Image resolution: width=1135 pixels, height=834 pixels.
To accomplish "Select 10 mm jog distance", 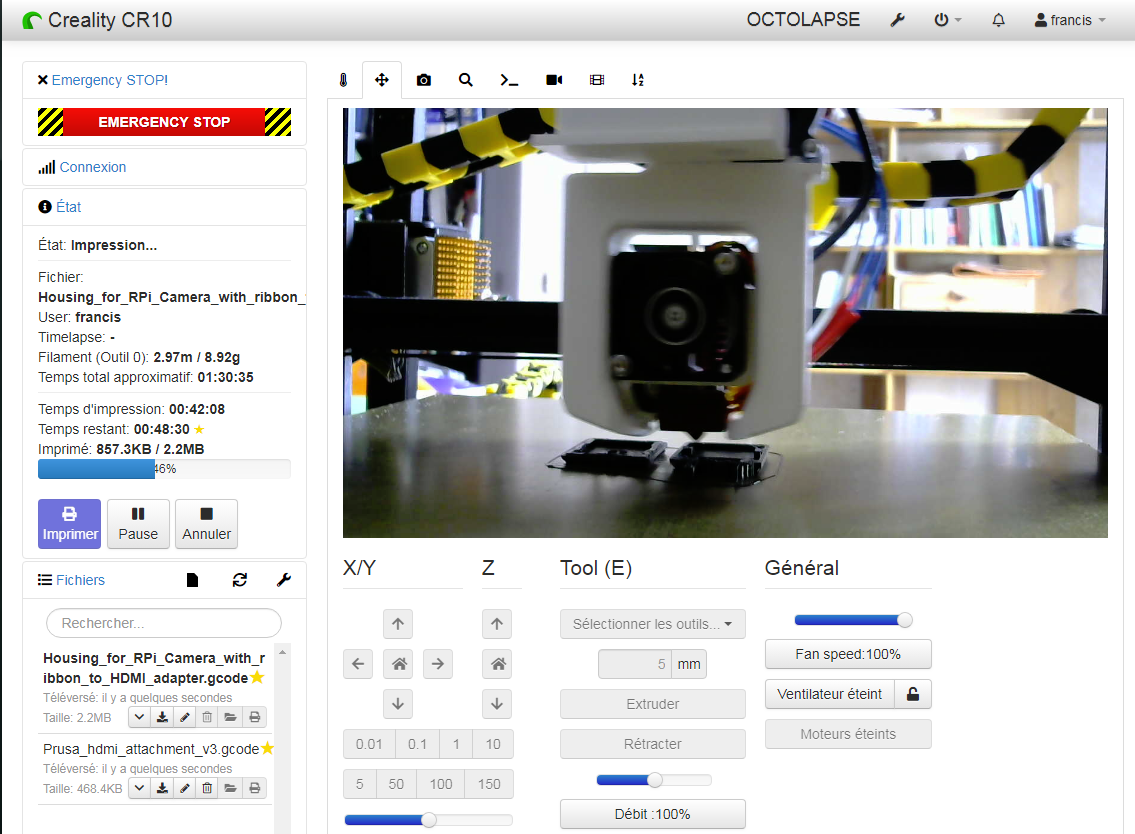I will pos(493,744).
